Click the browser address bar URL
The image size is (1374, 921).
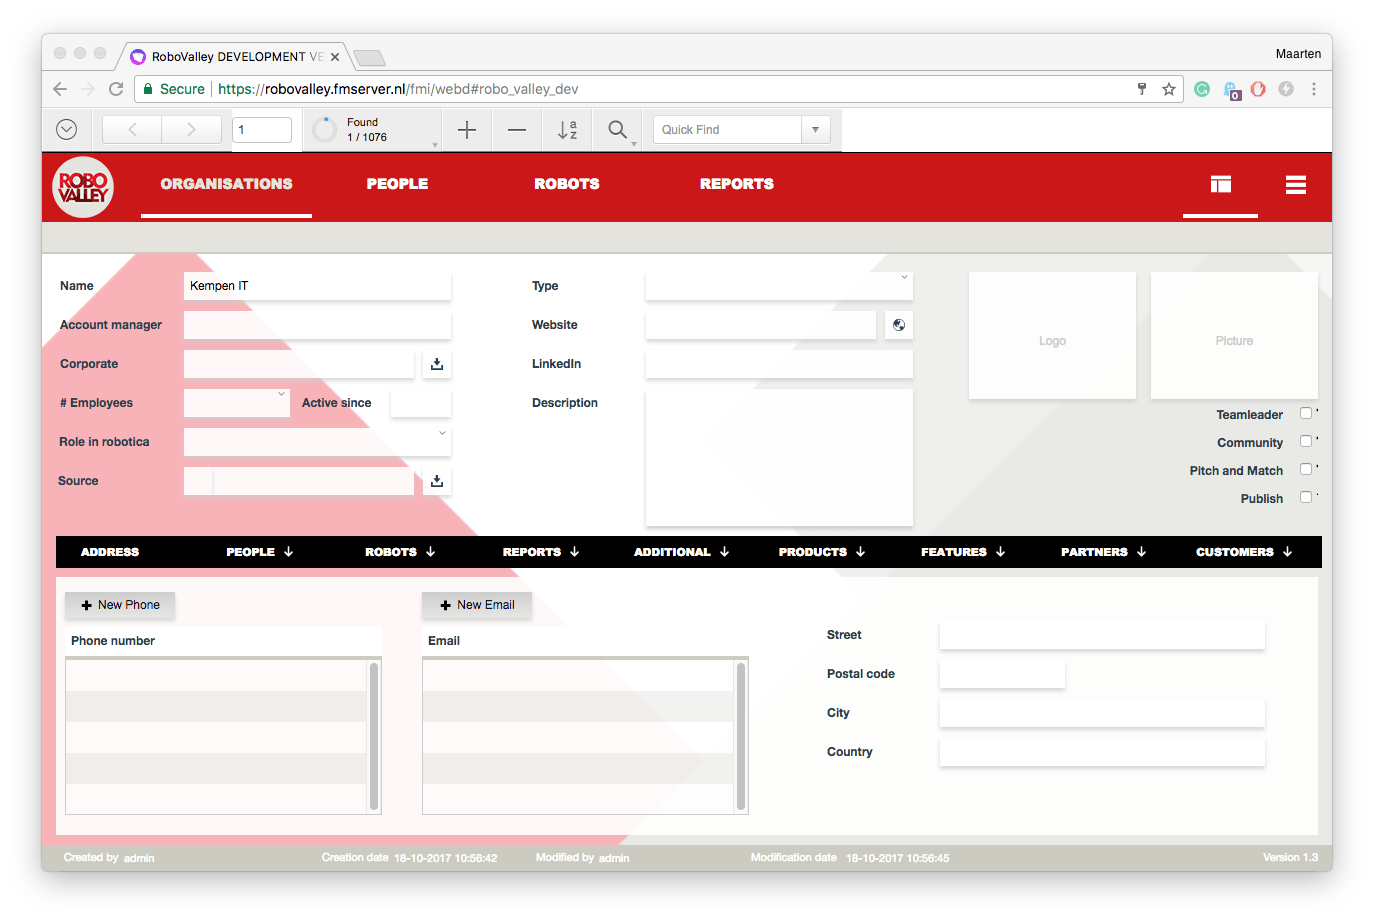point(398,89)
